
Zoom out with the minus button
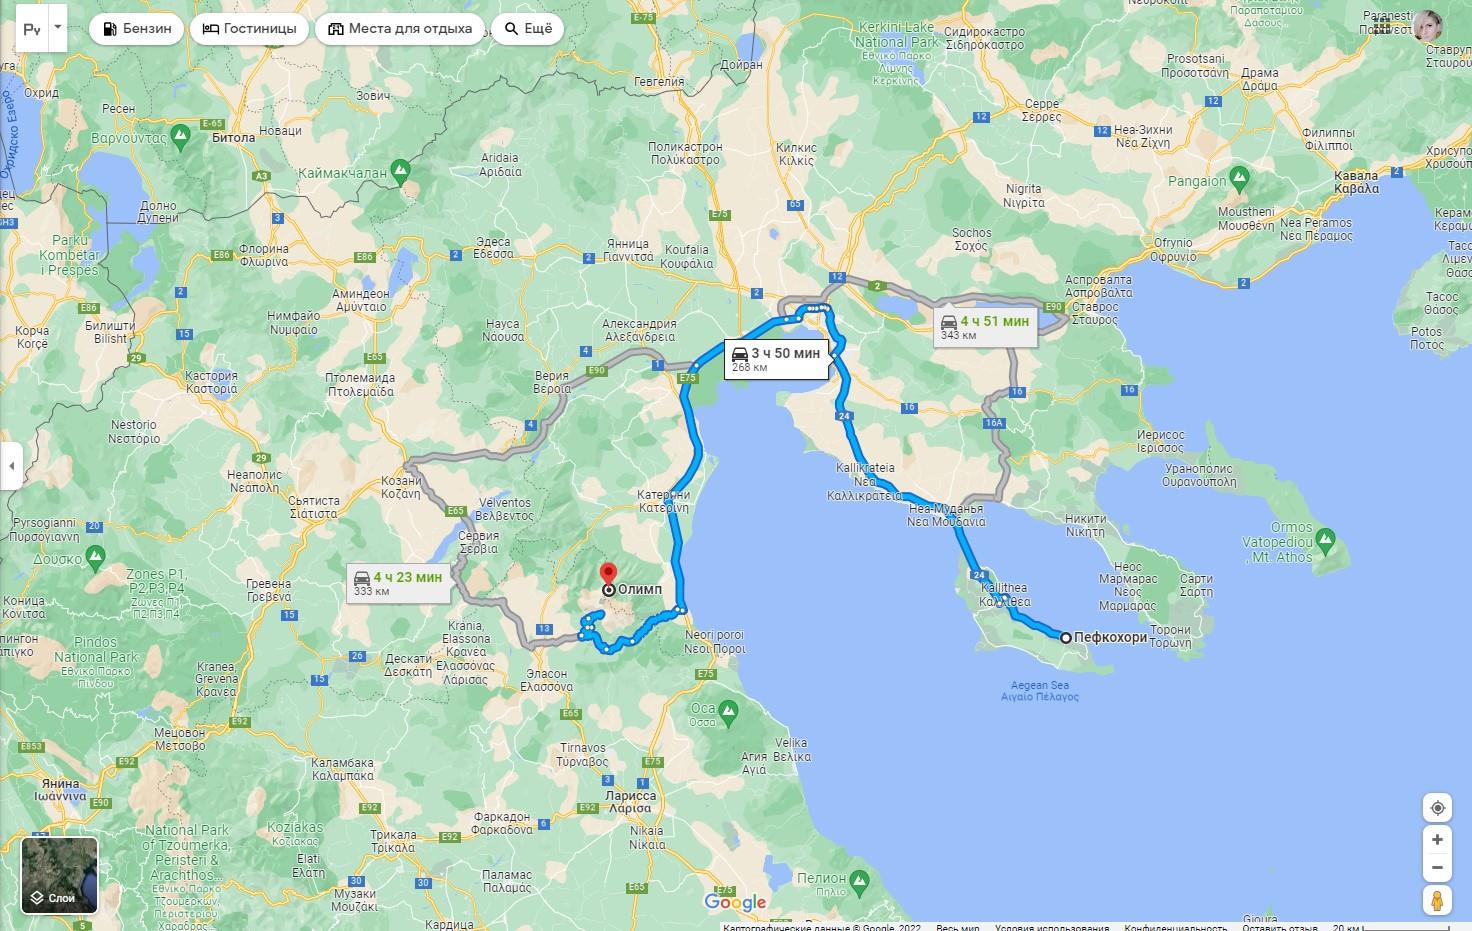tap(1437, 868)
